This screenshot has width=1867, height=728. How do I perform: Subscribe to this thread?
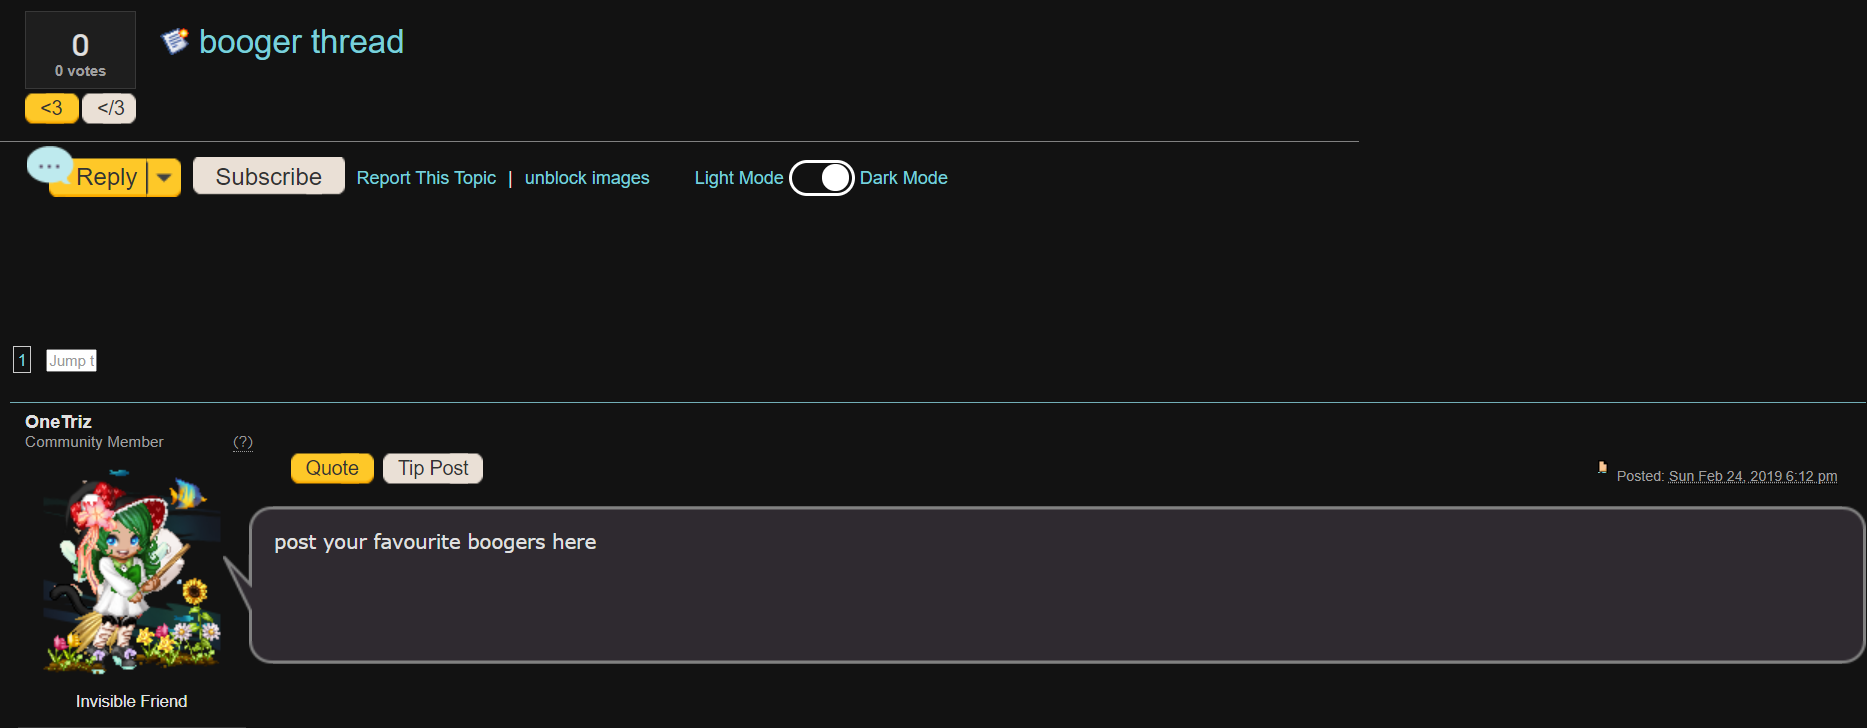pyautogui.click(x=269, y=176)
